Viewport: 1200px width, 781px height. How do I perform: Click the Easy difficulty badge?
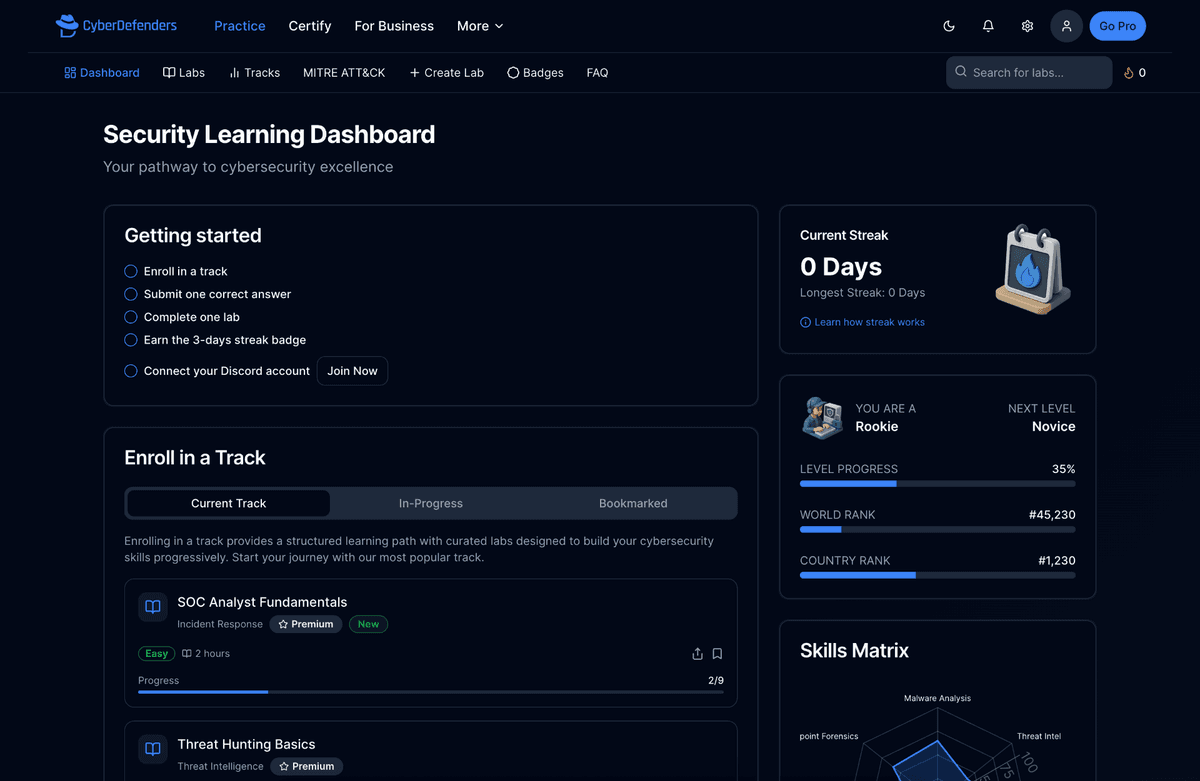156,654
